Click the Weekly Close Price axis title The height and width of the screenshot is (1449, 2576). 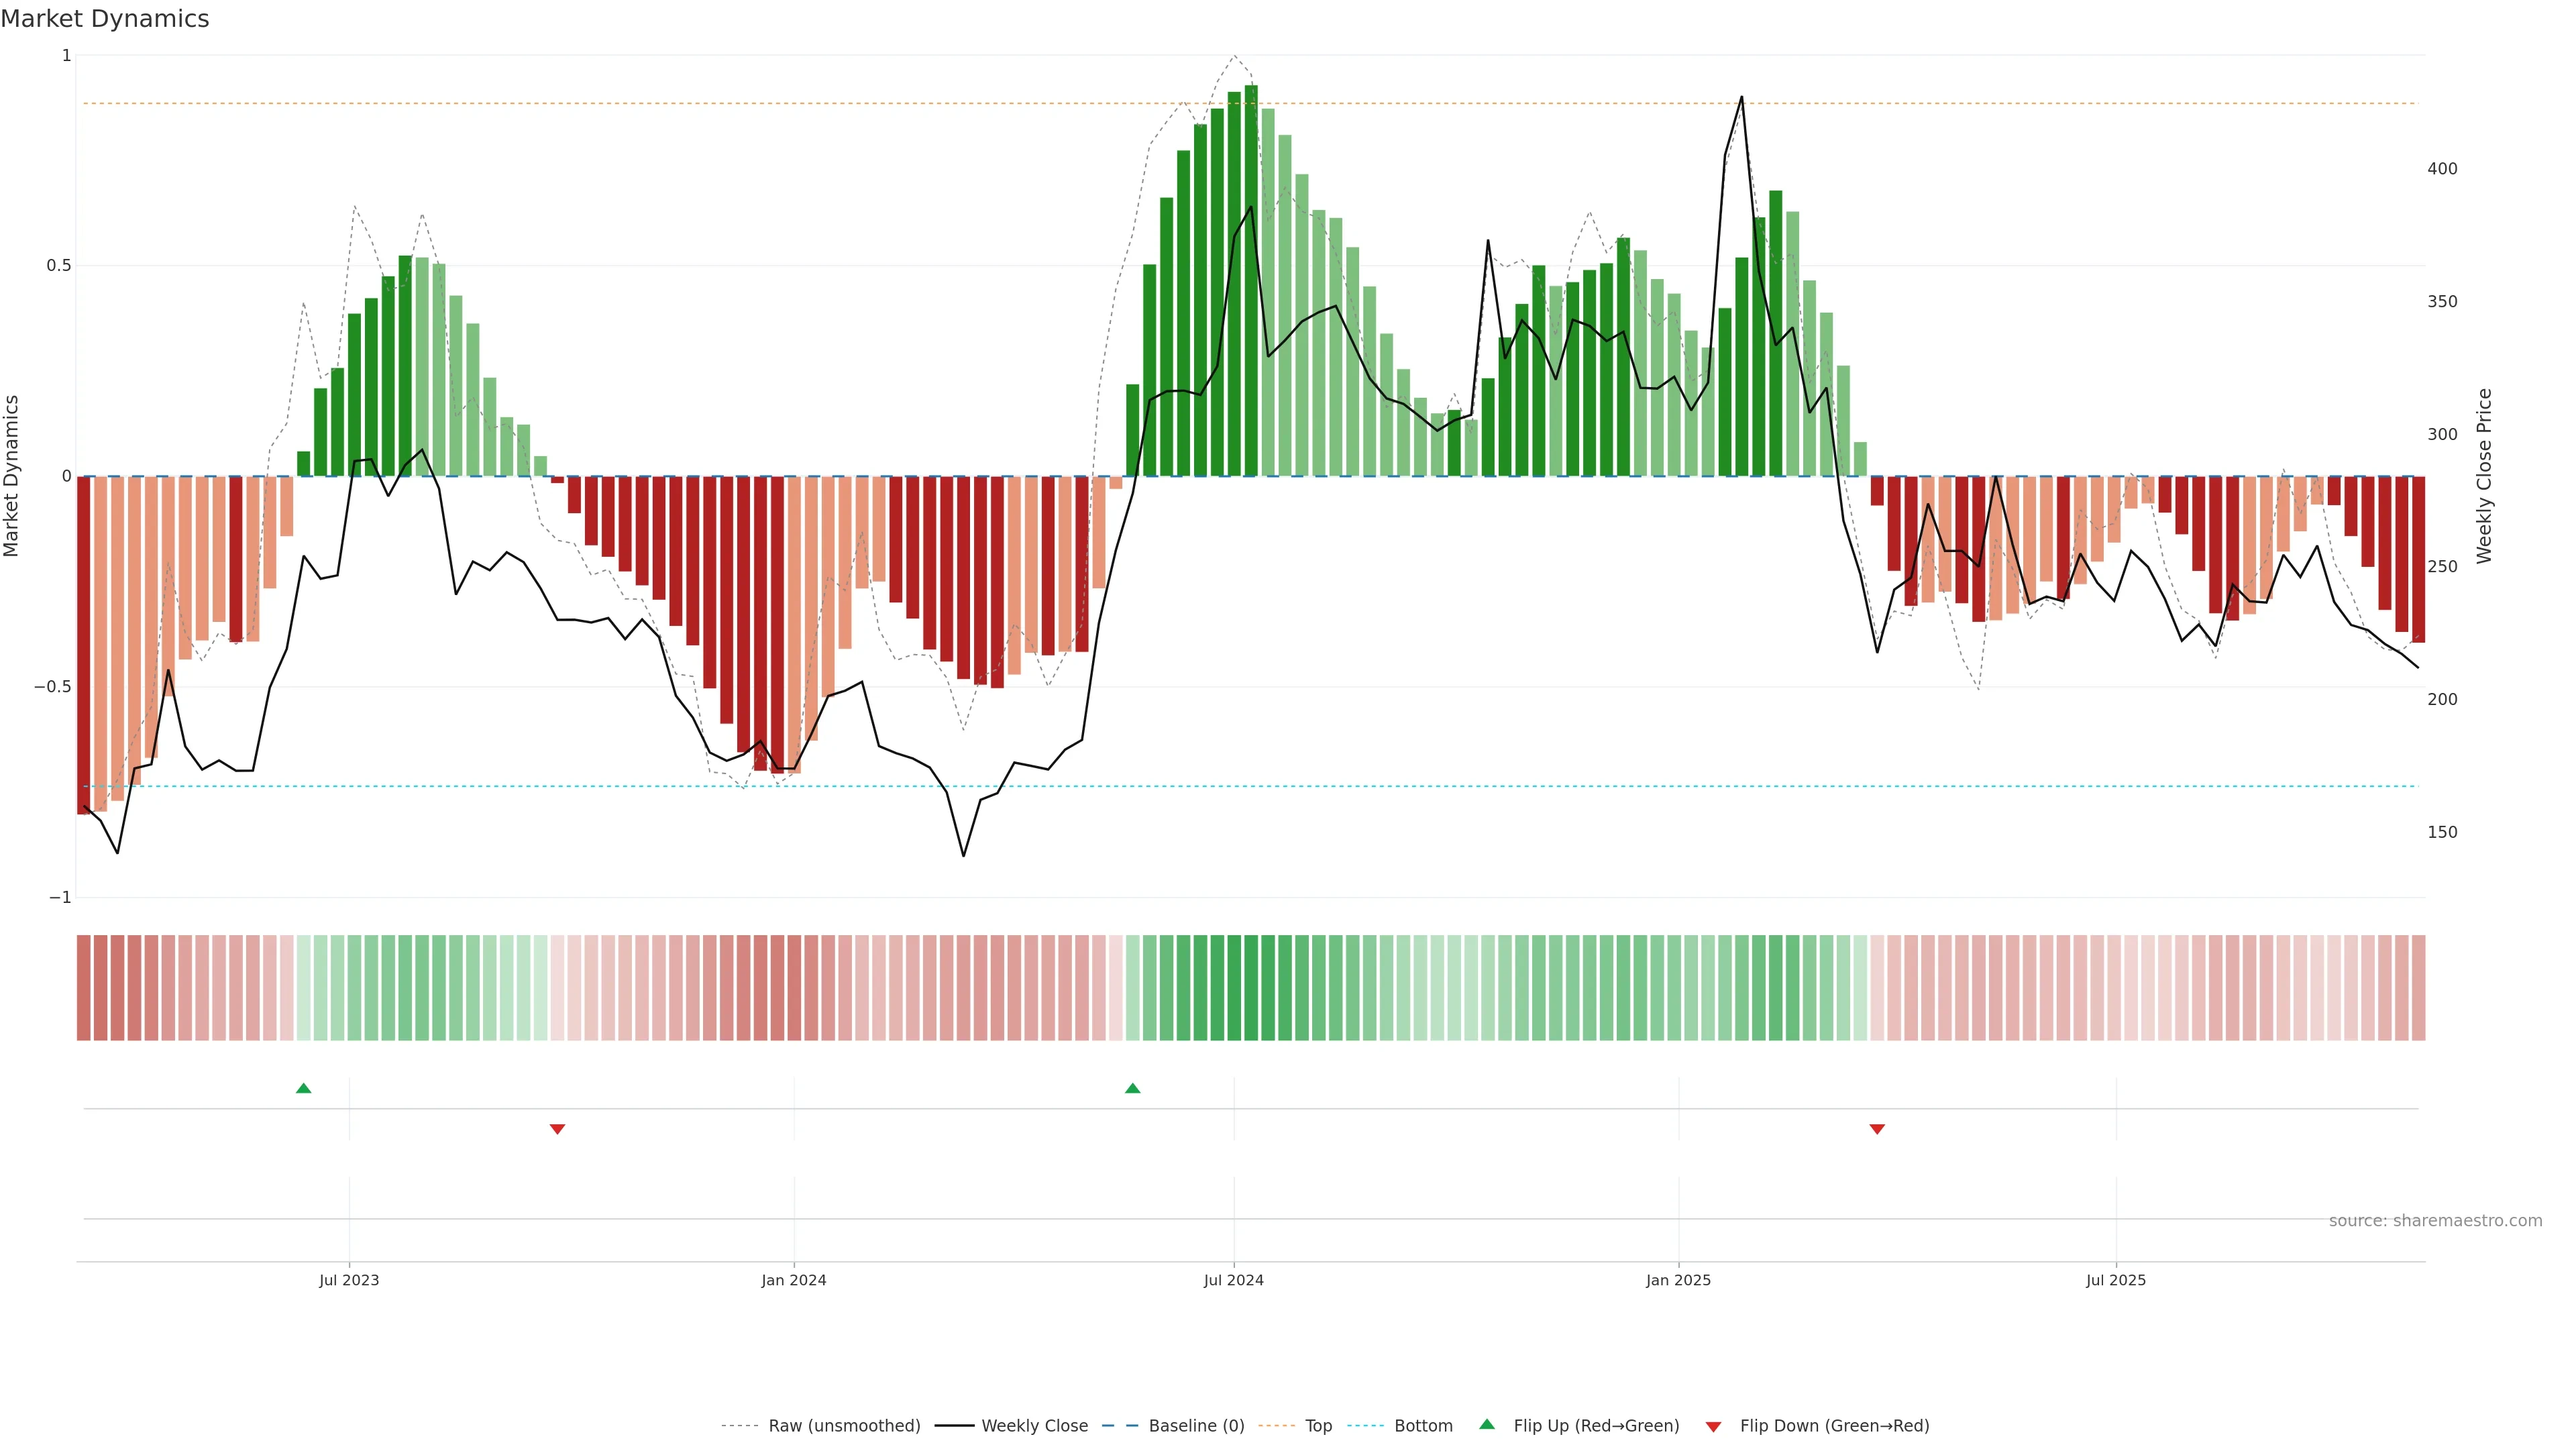pyautogui.click(x=2484, y=476)
